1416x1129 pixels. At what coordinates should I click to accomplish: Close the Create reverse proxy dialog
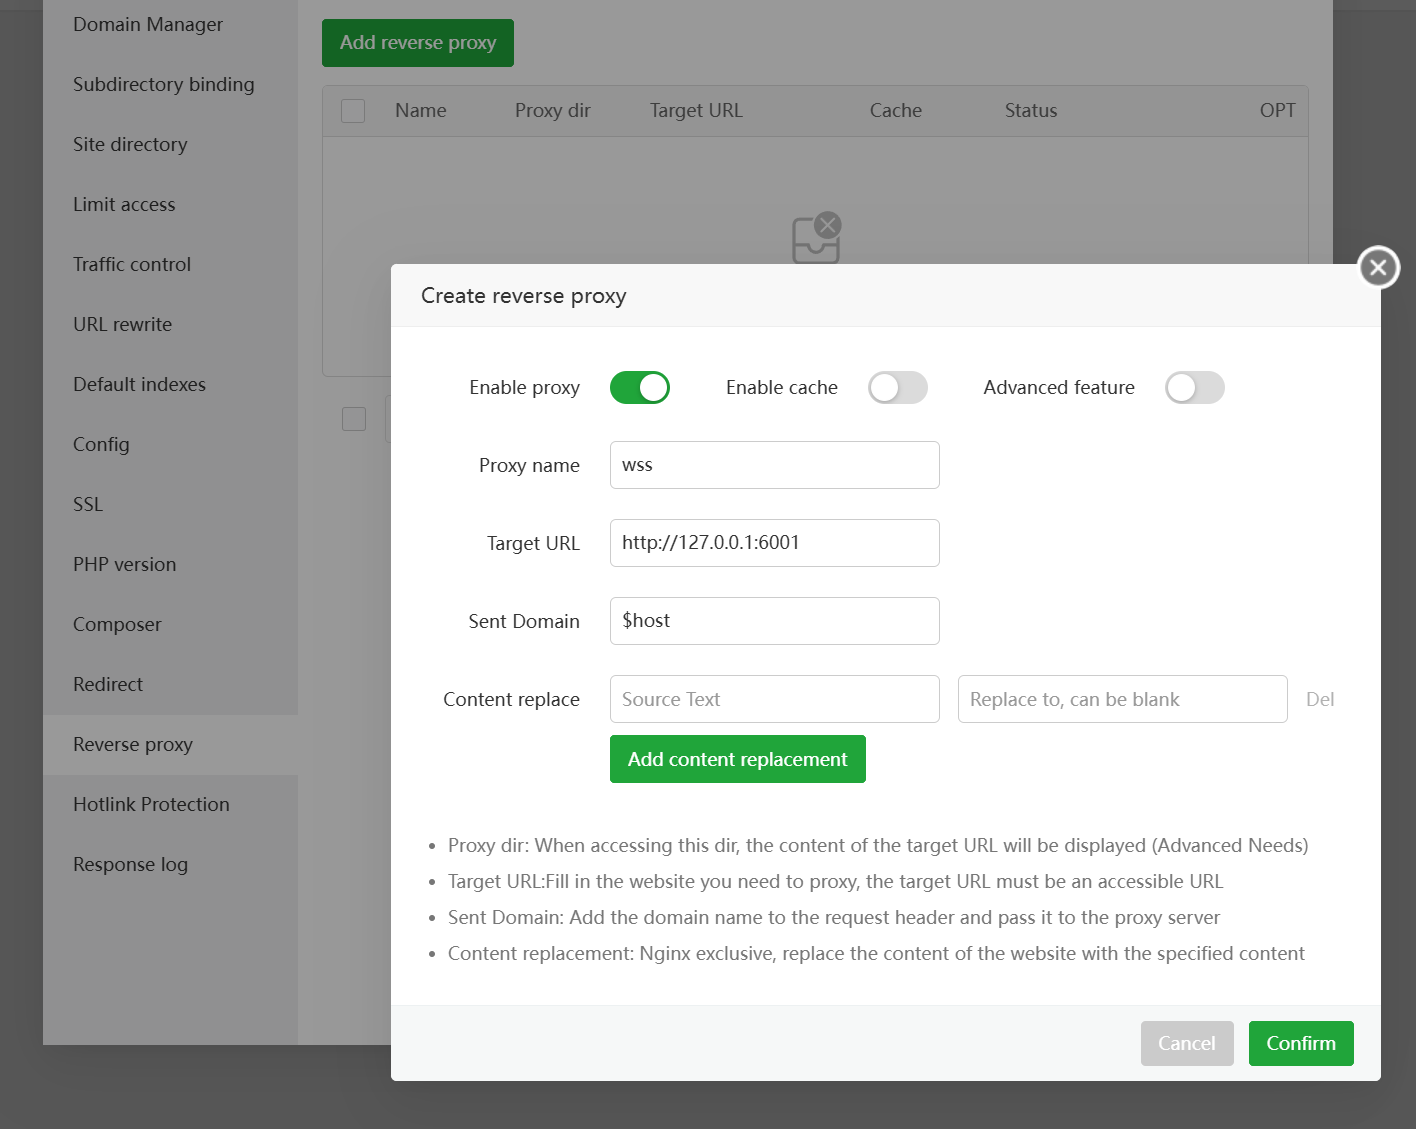(1378, 267)
